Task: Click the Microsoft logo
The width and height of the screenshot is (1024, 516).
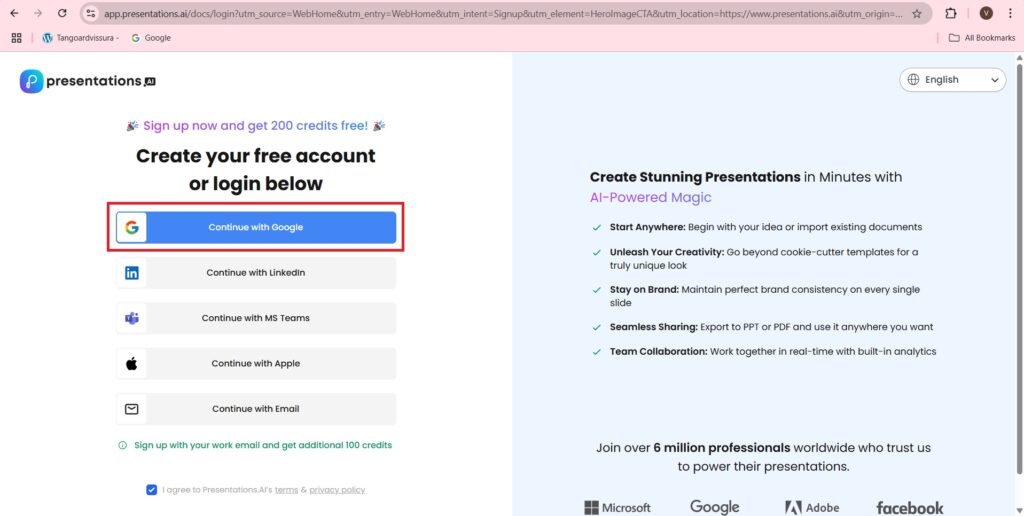Action: [x=617, y=508]
